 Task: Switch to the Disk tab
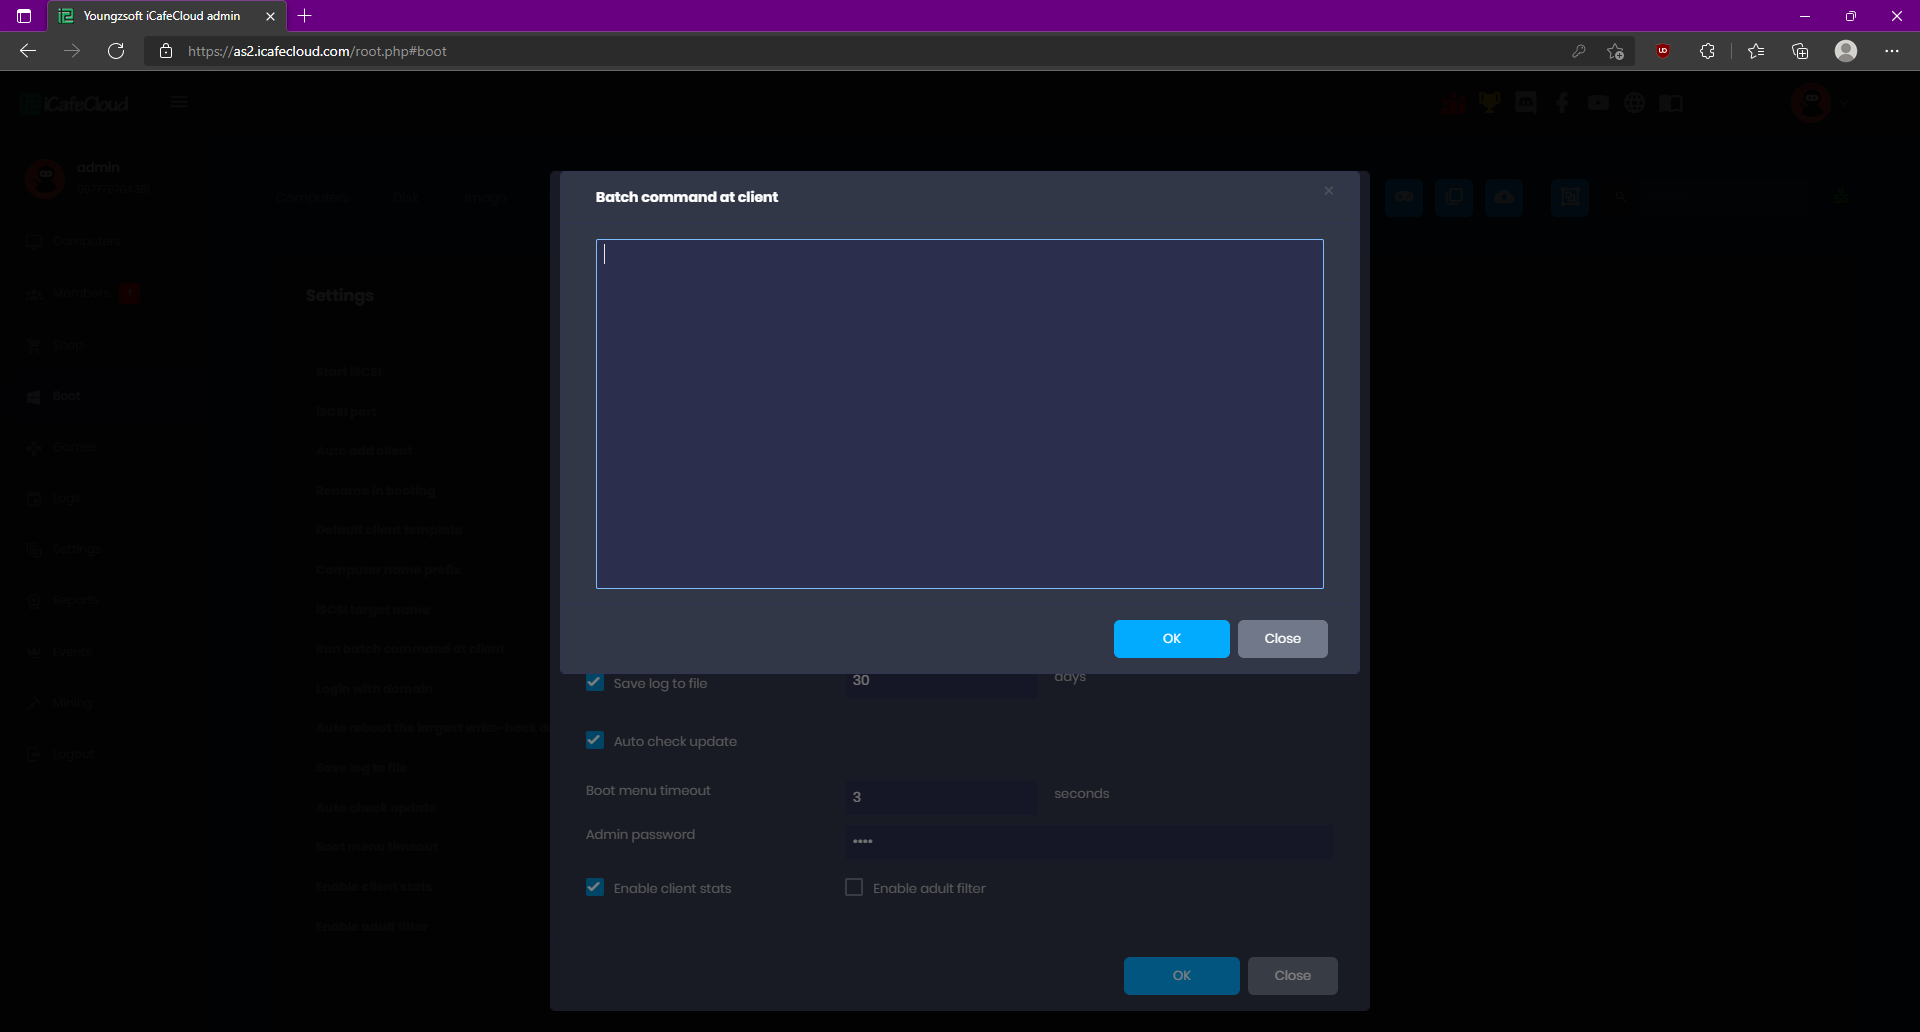coord(404,197)
